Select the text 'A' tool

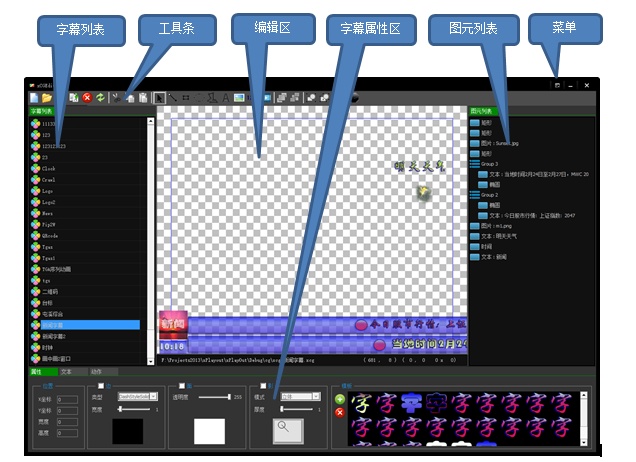224,97
